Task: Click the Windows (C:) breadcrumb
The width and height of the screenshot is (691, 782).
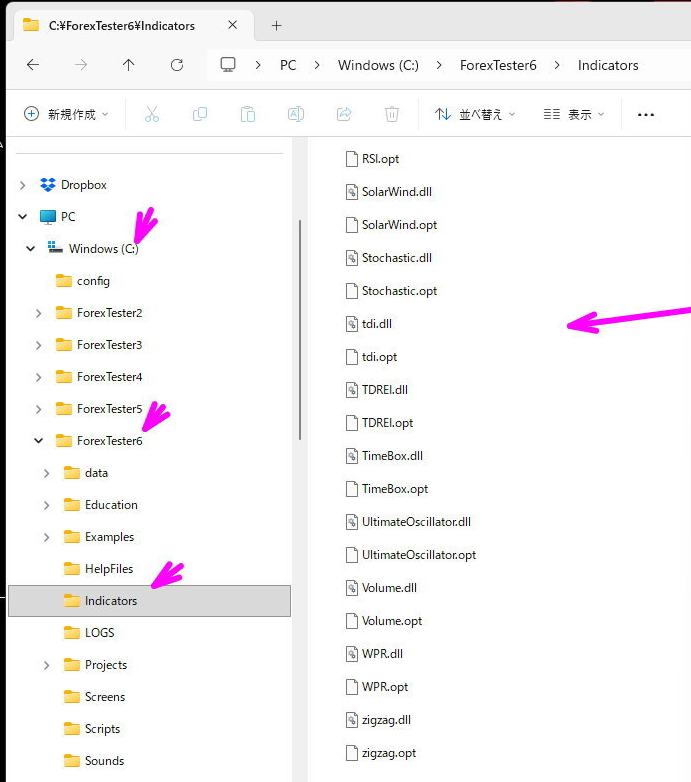Action: pos(378,65)
